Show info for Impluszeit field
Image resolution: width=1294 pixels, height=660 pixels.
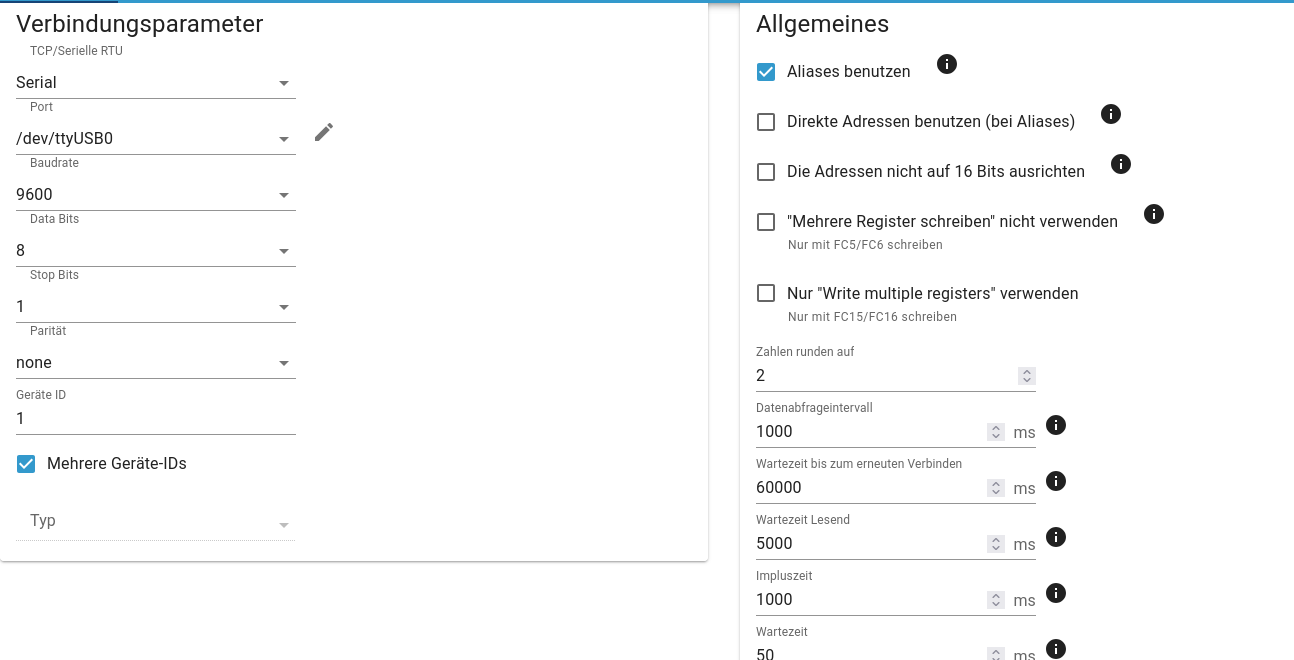(x=1055, y=593)
